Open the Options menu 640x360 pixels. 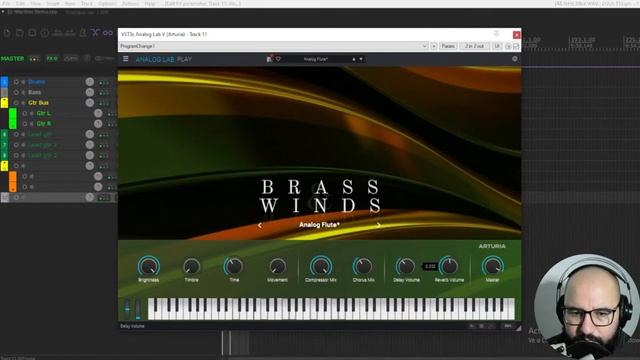tap(107, 3)
